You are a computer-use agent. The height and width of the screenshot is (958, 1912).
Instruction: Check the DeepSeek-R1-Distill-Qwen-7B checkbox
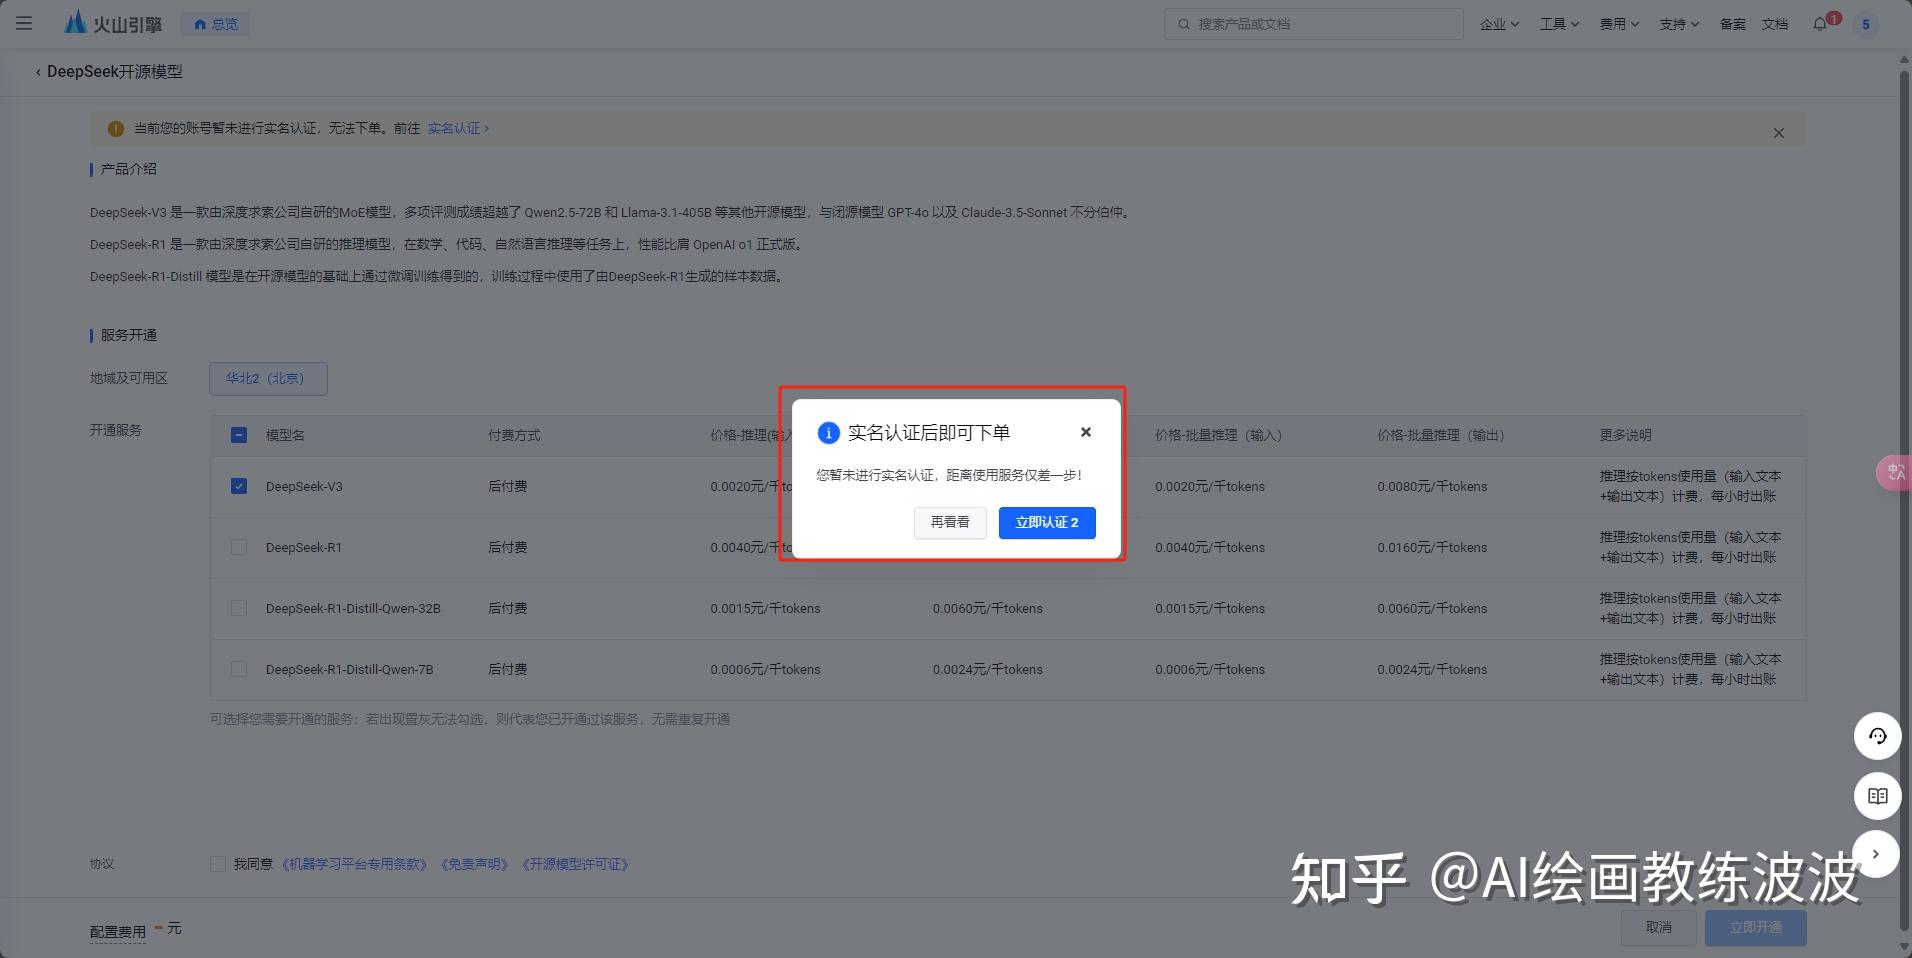[x=238, y=669]
